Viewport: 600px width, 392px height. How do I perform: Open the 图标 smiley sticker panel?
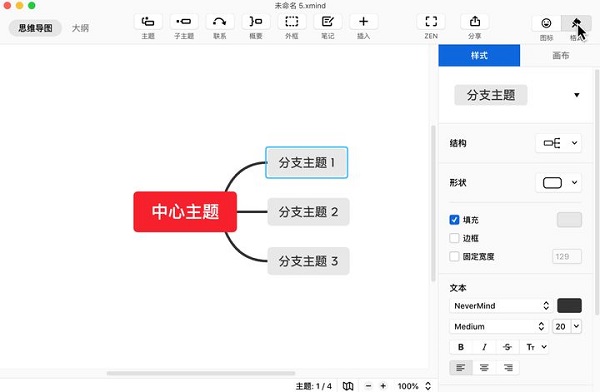[546, 23]
